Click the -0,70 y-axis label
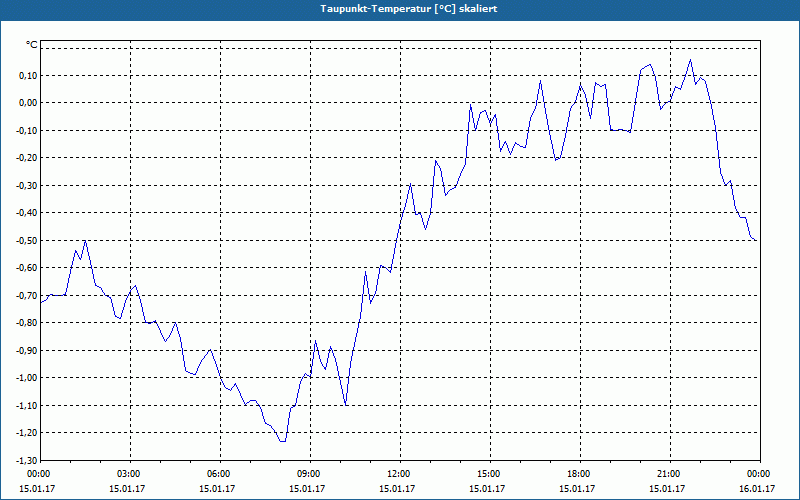Image resolution: width=800 pixels, height=500 pixels. (x=27, y=295)
